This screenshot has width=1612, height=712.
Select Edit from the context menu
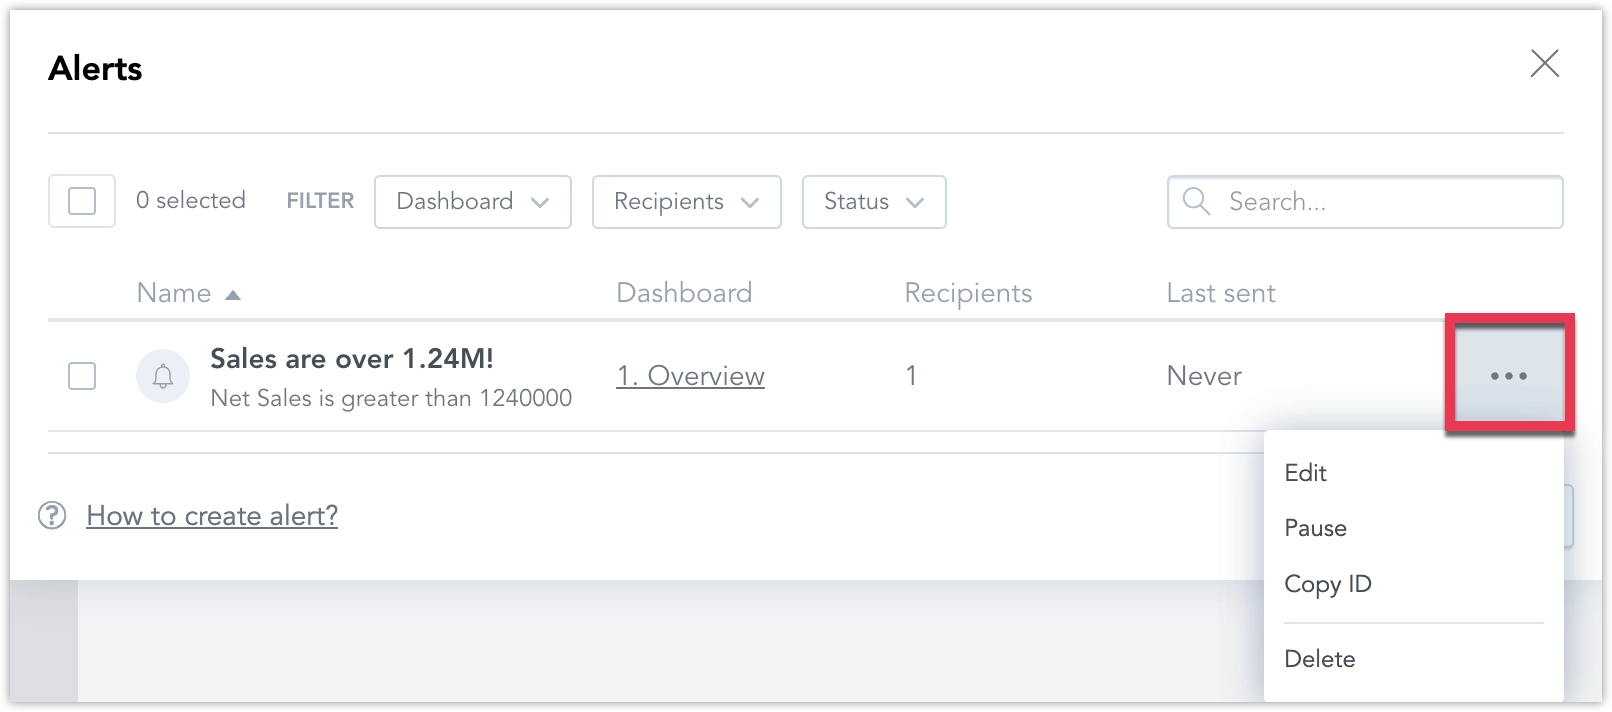tap(1305, 472)
